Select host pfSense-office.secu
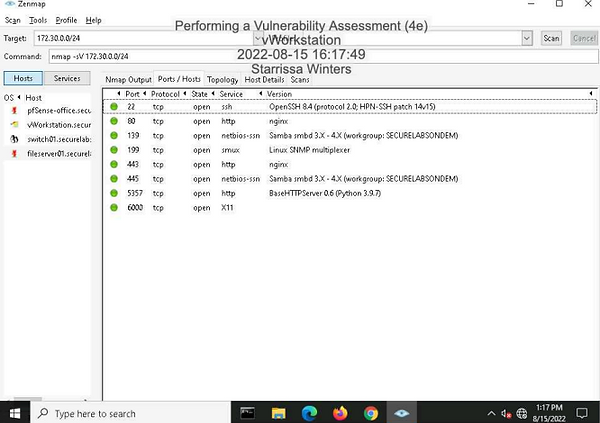This screenshot has height=423, width=600. tap(59, 111)
